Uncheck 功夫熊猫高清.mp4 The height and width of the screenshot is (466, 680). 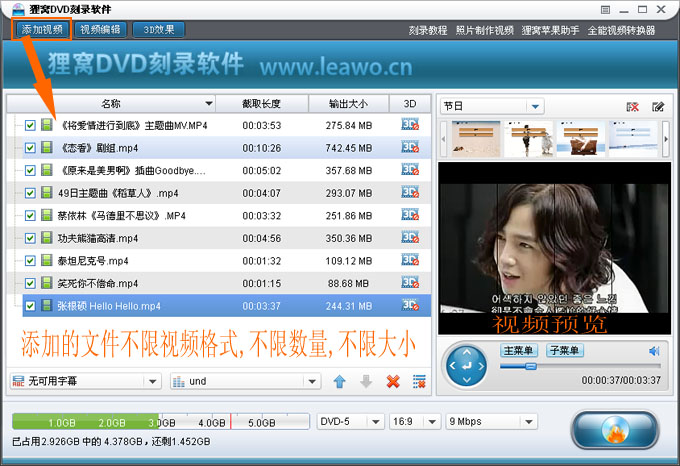pos(30,238)
